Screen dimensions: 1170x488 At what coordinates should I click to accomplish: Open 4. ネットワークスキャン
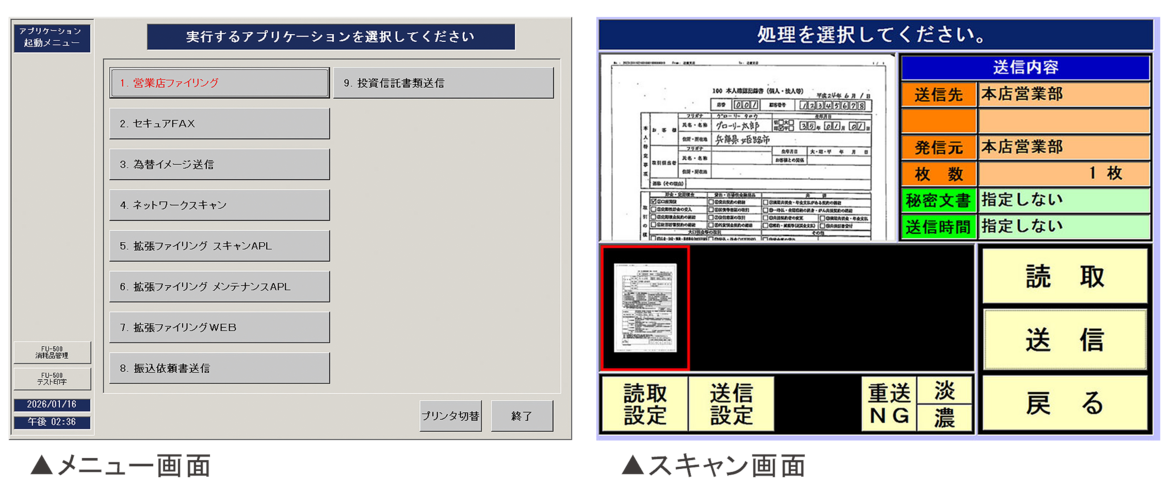tap(219, 205)
